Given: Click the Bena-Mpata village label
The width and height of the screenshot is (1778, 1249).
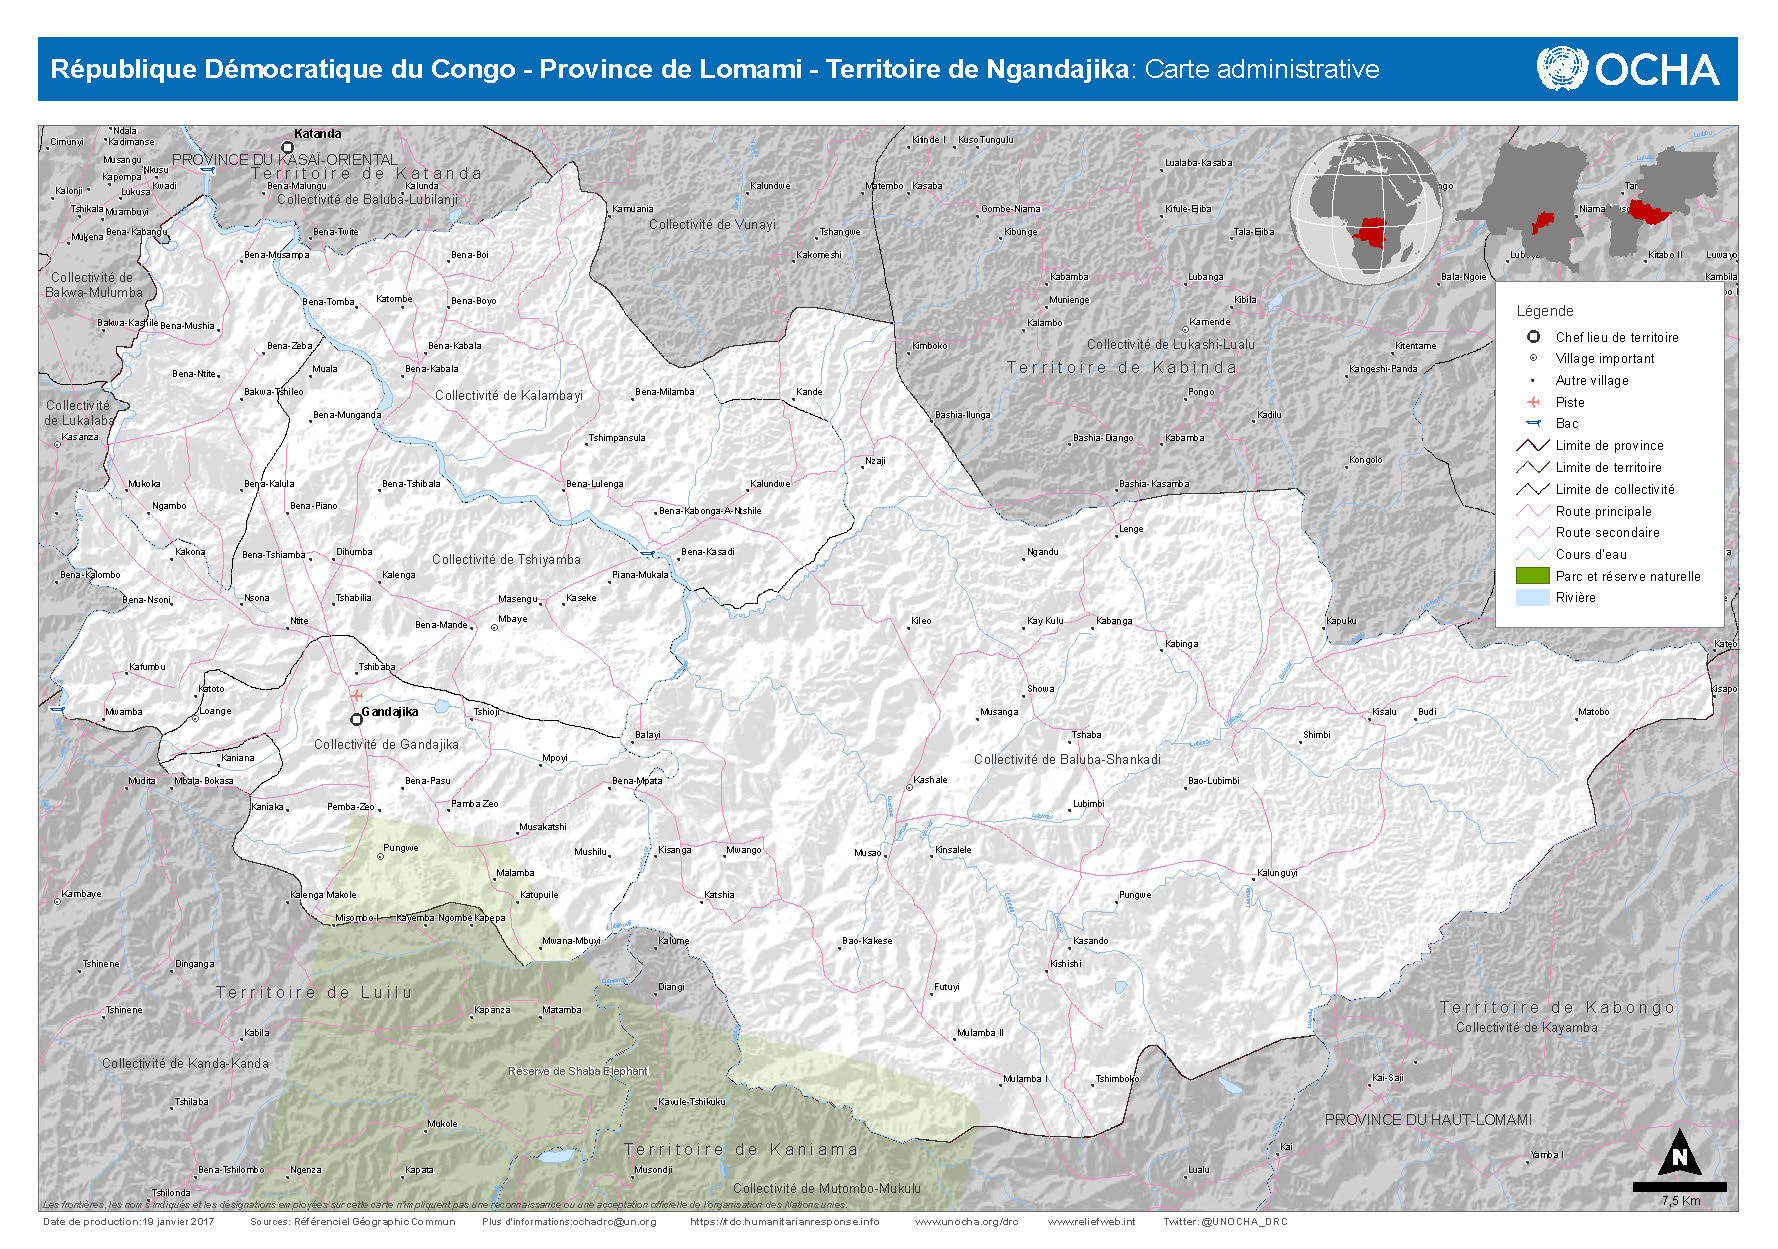Looking at the screenshot, I should [637, 780].
